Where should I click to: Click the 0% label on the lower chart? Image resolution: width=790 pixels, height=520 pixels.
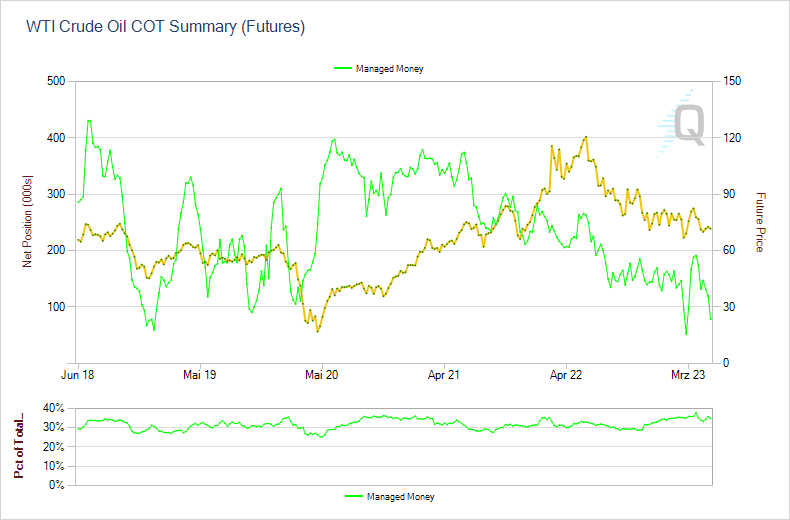[57, 485]
